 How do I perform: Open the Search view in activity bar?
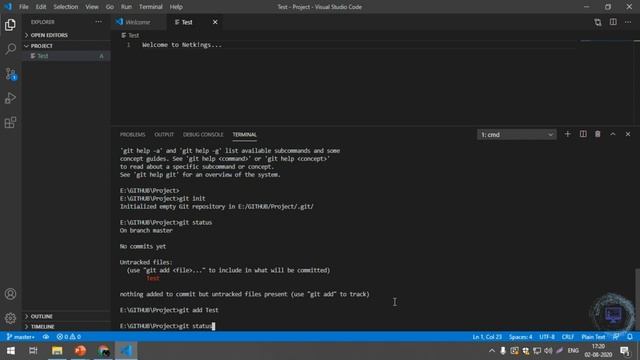coord(10,49)
